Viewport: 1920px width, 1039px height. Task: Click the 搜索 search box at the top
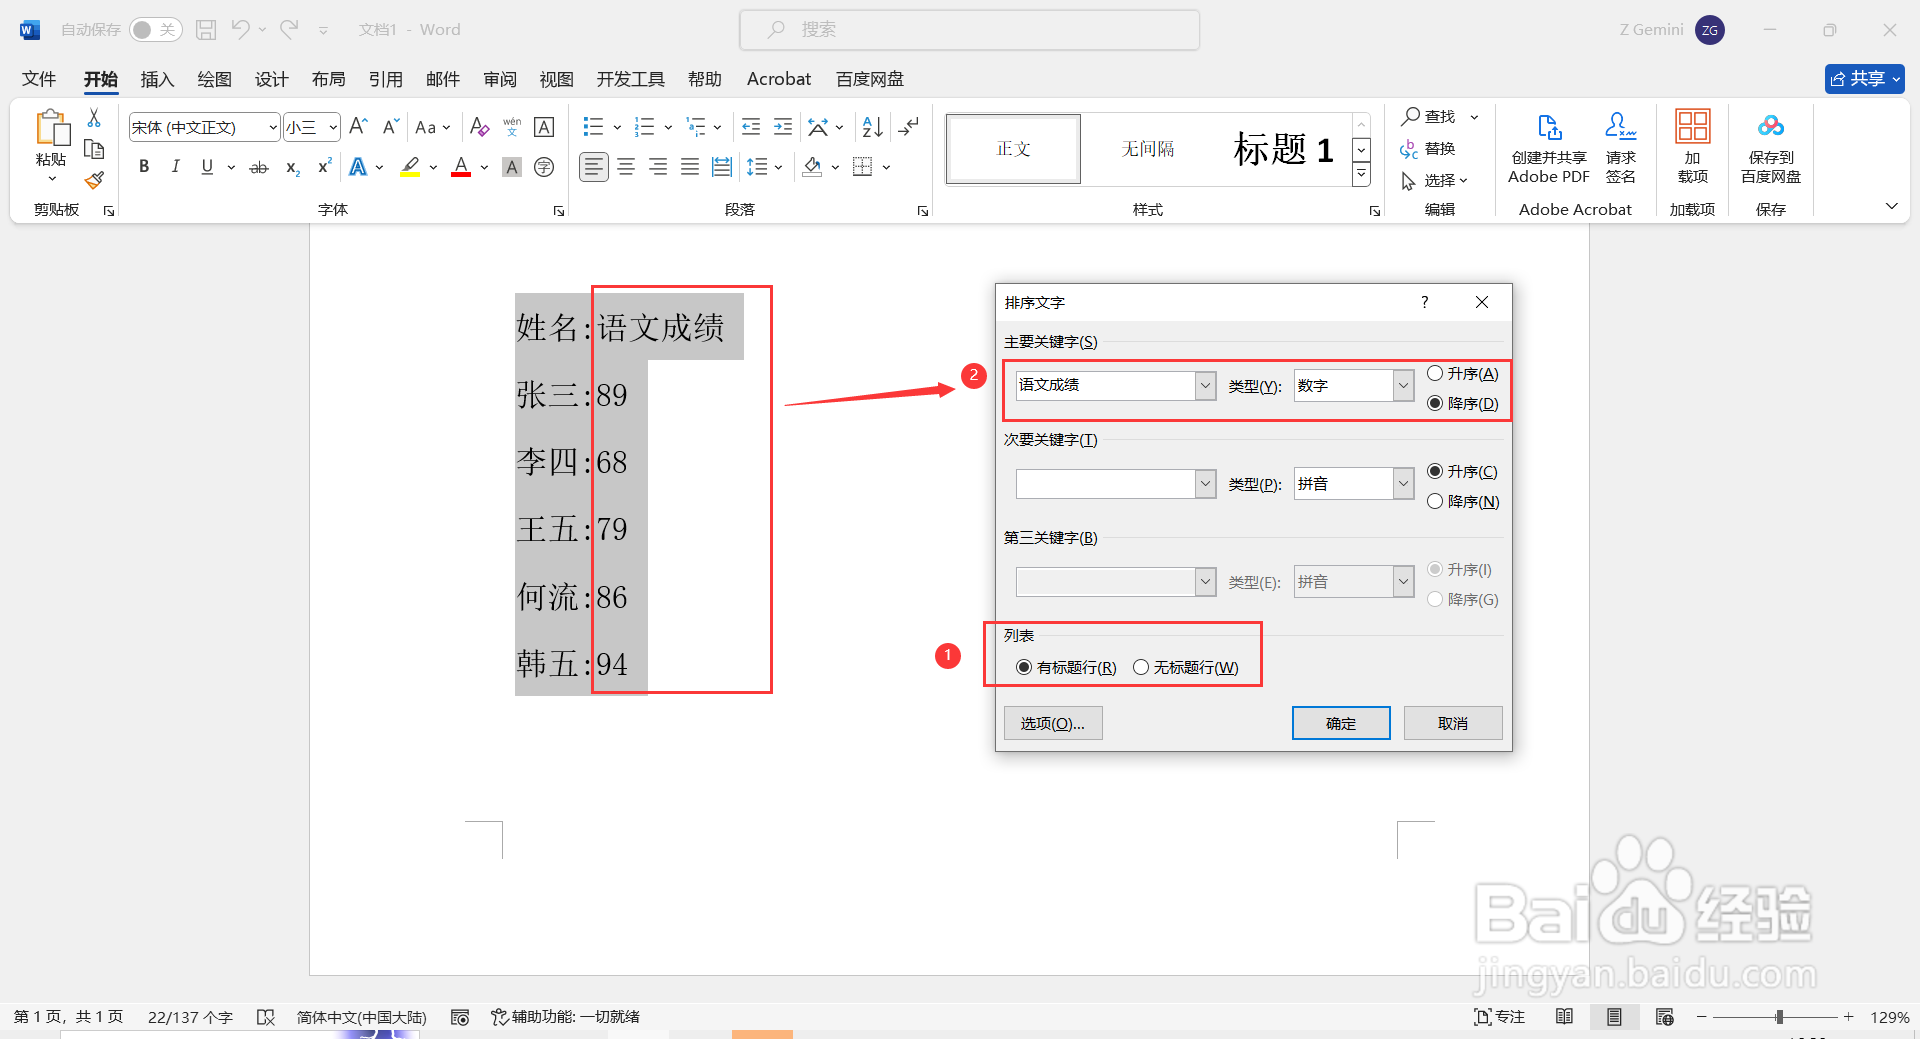[968, 29]
